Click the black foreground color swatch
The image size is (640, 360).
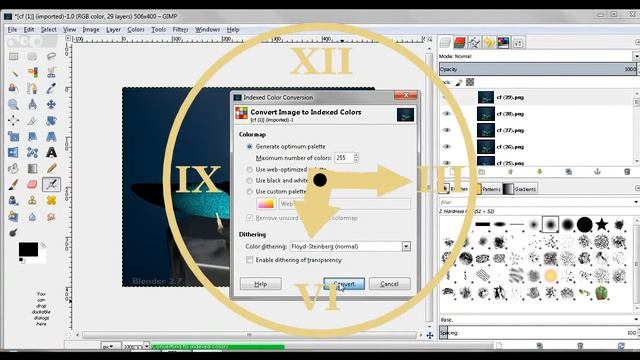click(x=28, y=249)
